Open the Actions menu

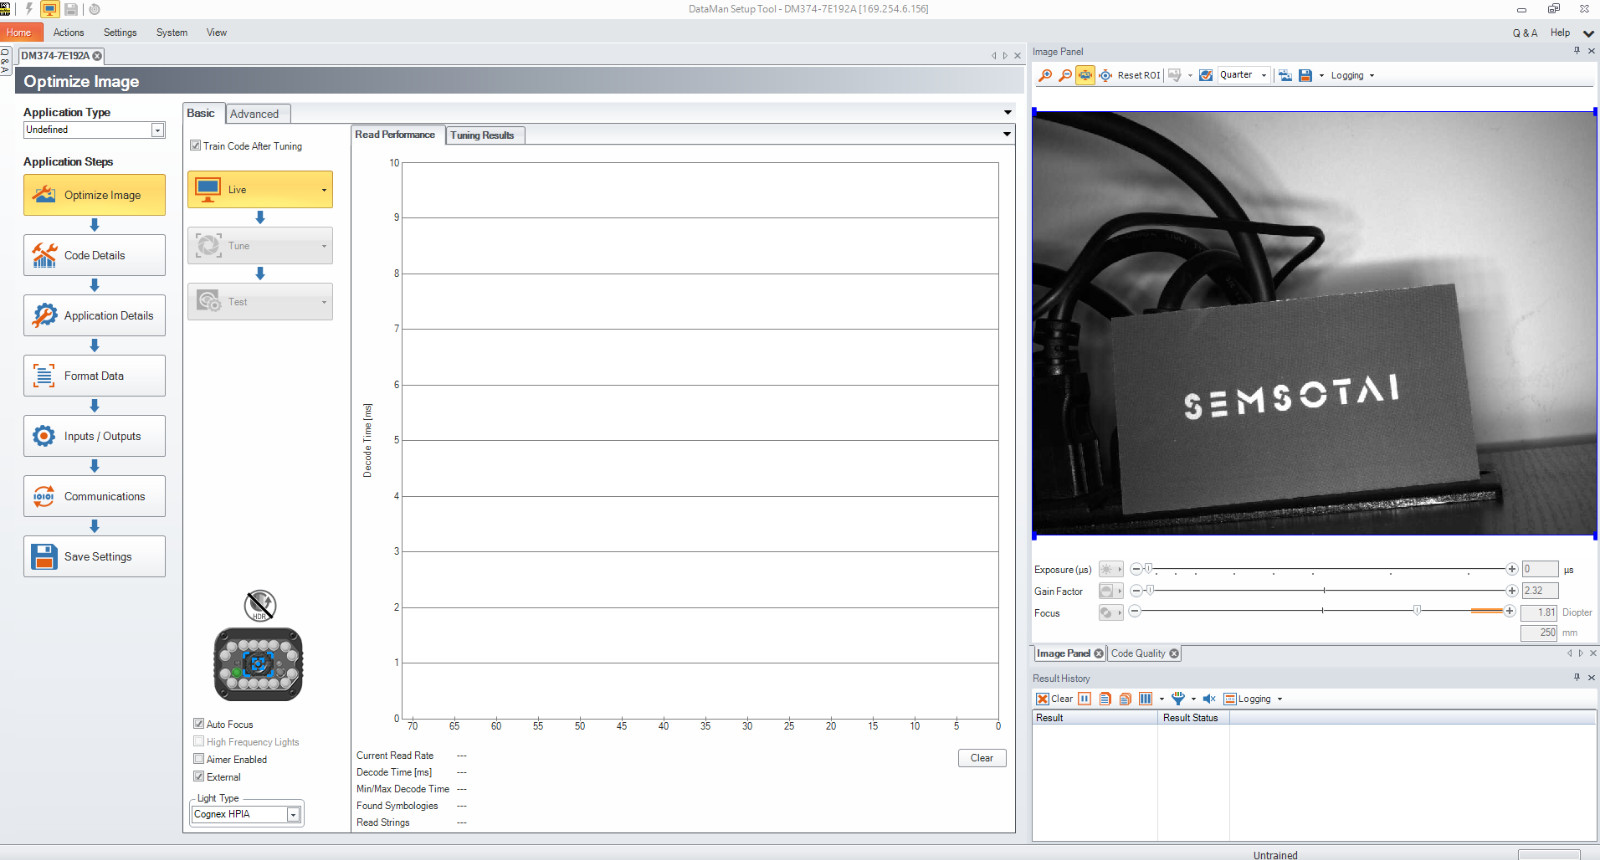[69, 33]
